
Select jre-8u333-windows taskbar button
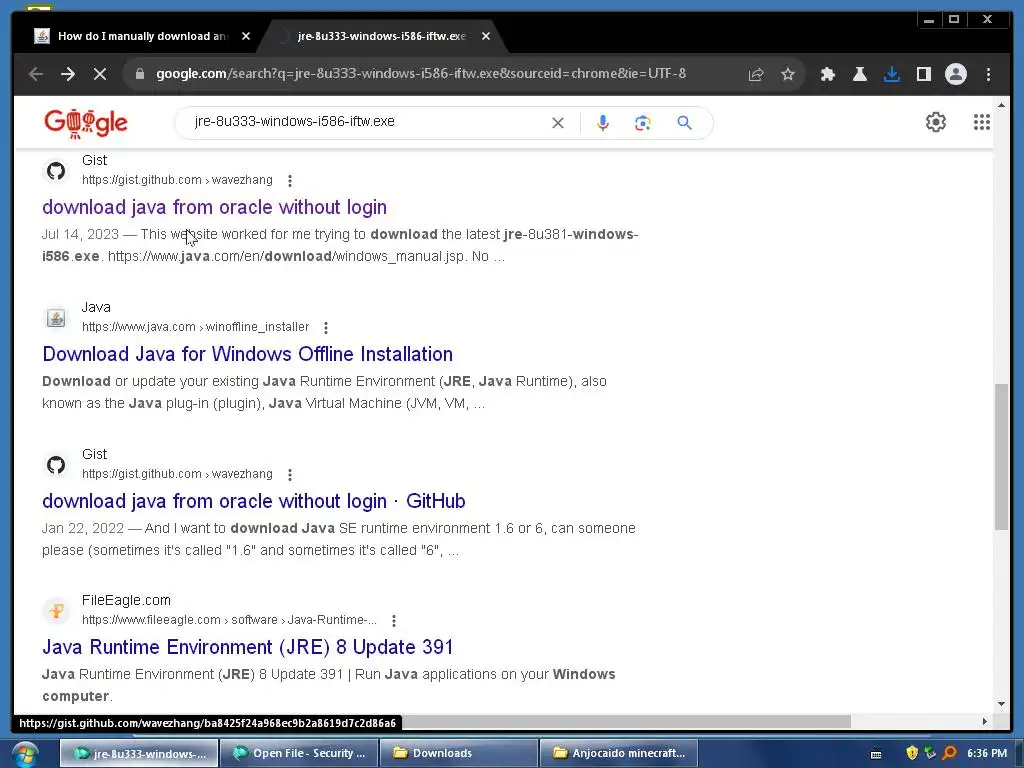point(138,753)
